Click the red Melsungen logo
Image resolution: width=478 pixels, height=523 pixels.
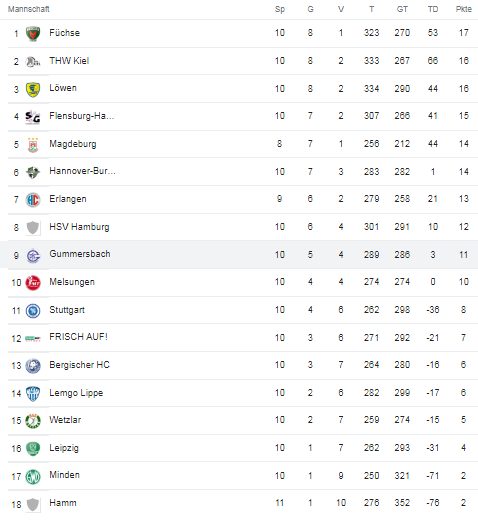click(33, 283)
